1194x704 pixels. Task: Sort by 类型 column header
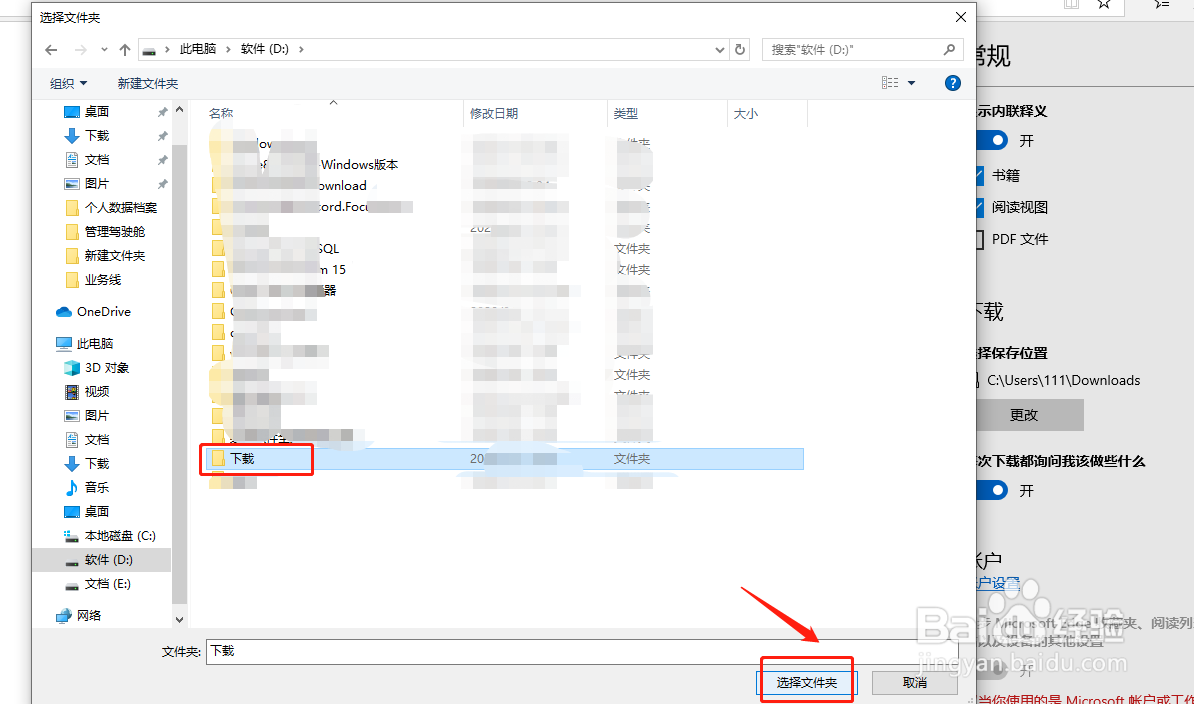(x=625, y=113)
